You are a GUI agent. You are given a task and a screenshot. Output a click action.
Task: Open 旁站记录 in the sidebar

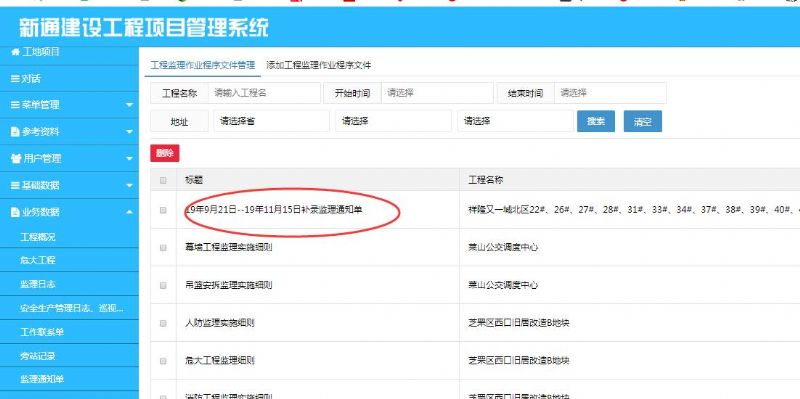(x=38, y=356)
